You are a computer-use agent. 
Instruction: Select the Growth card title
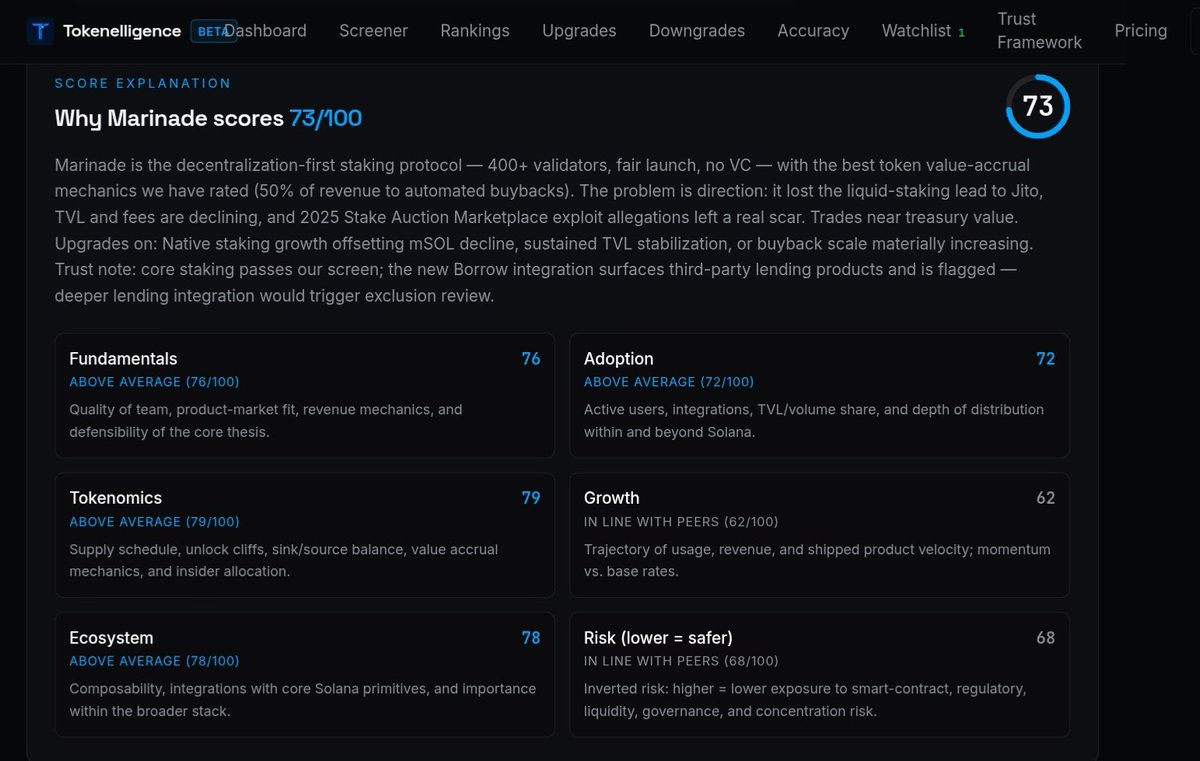(x=612, y=498)
